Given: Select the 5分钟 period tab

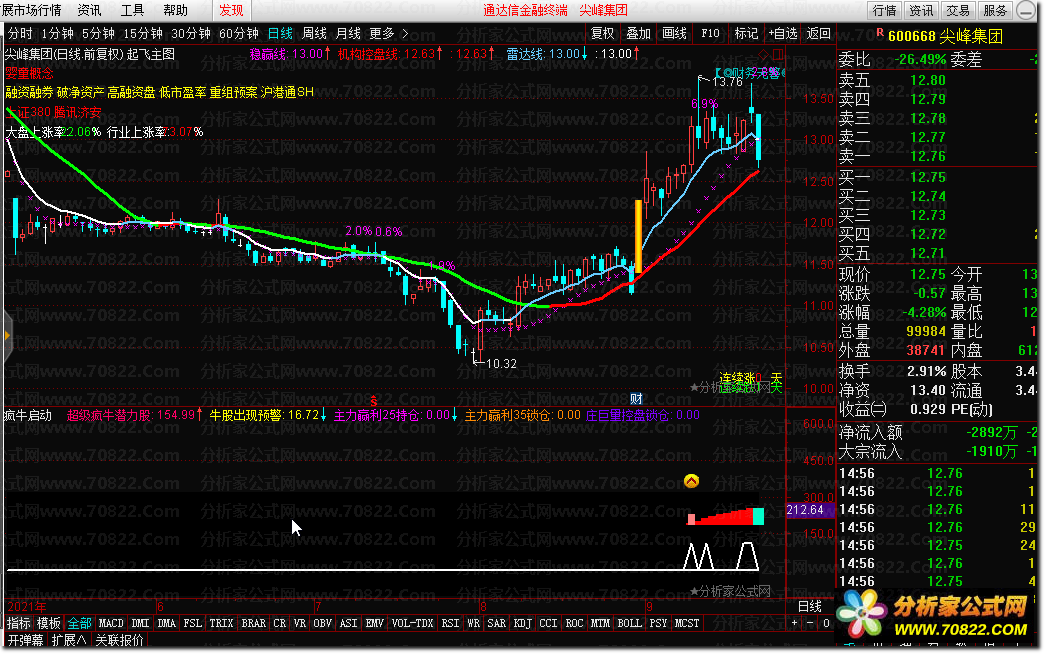Looking at the screenshot, I should [x=98, y=33].
